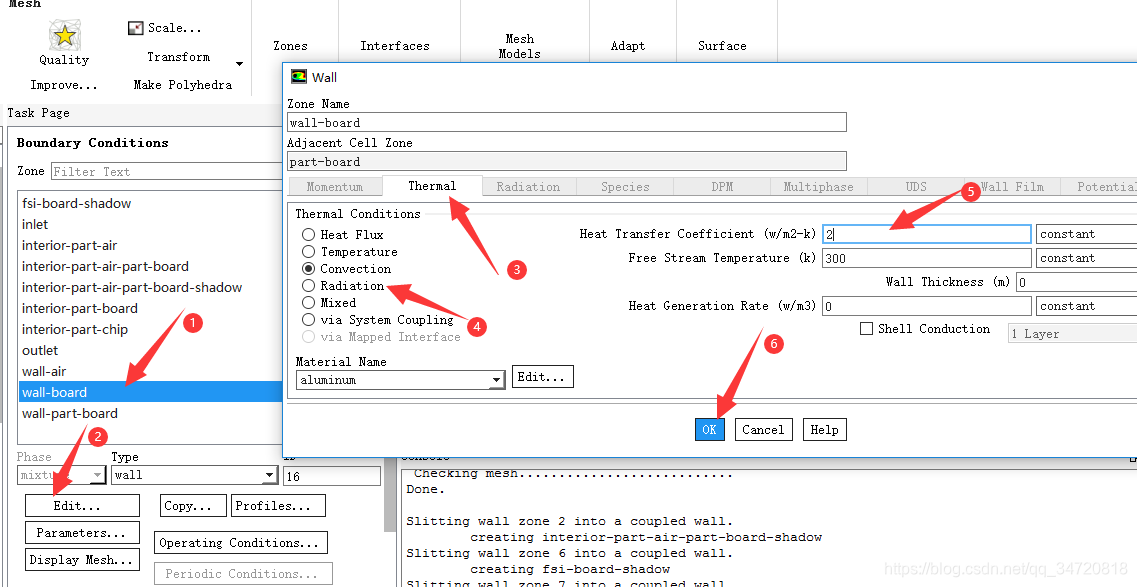Viewport: 1137px width, 587px height.
Task: Select Heat Flux thermal condition
Action: click(309, 235)
